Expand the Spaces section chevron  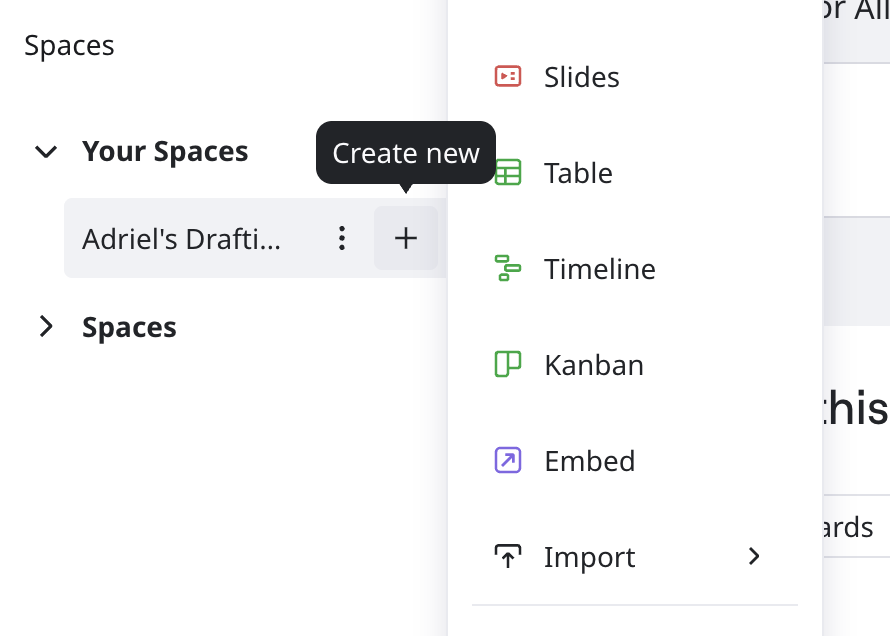(46, 327)
